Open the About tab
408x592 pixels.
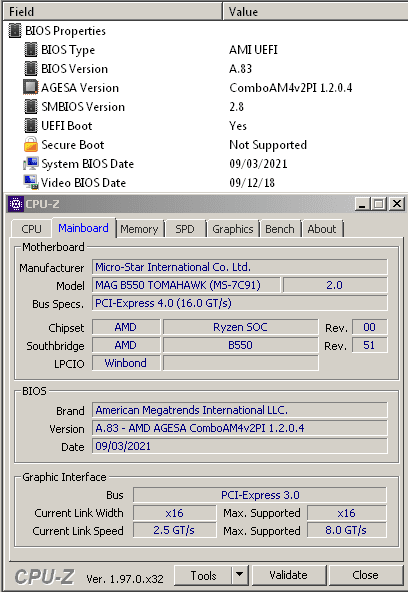tap(322, 229)
